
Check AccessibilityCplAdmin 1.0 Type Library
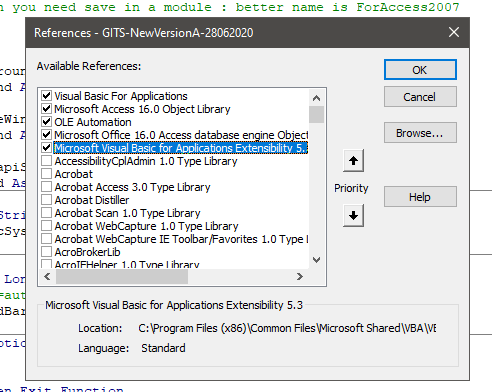click(x=46, y=161)
